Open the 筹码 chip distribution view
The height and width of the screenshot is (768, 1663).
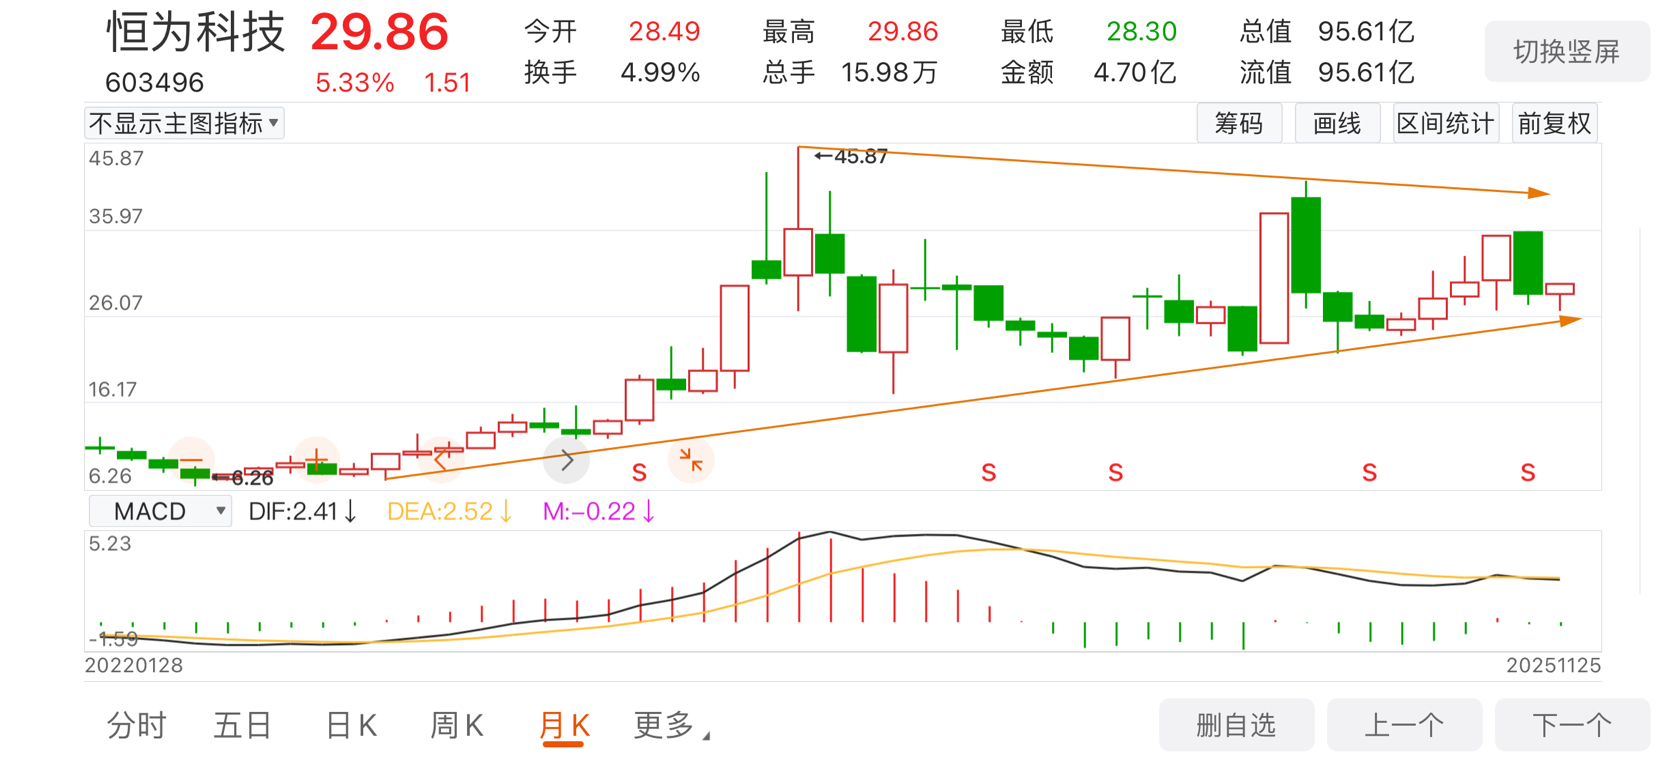point(1239,123)
